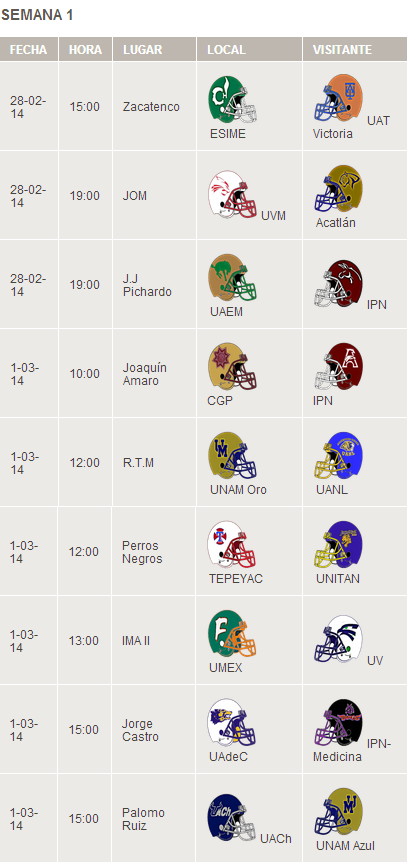The height and width of the screenshot is (868, 410).
Task: Select the white UV helmet icon
Action: click(x=339, y=640)
